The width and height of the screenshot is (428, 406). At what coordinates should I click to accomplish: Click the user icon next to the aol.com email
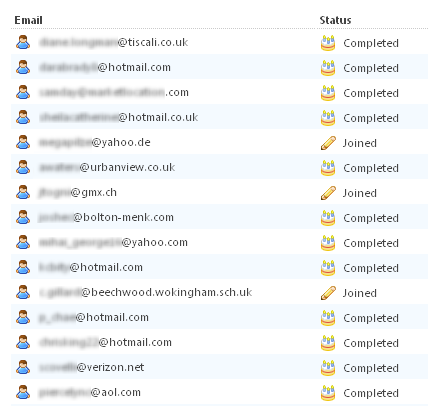(23, 392)
